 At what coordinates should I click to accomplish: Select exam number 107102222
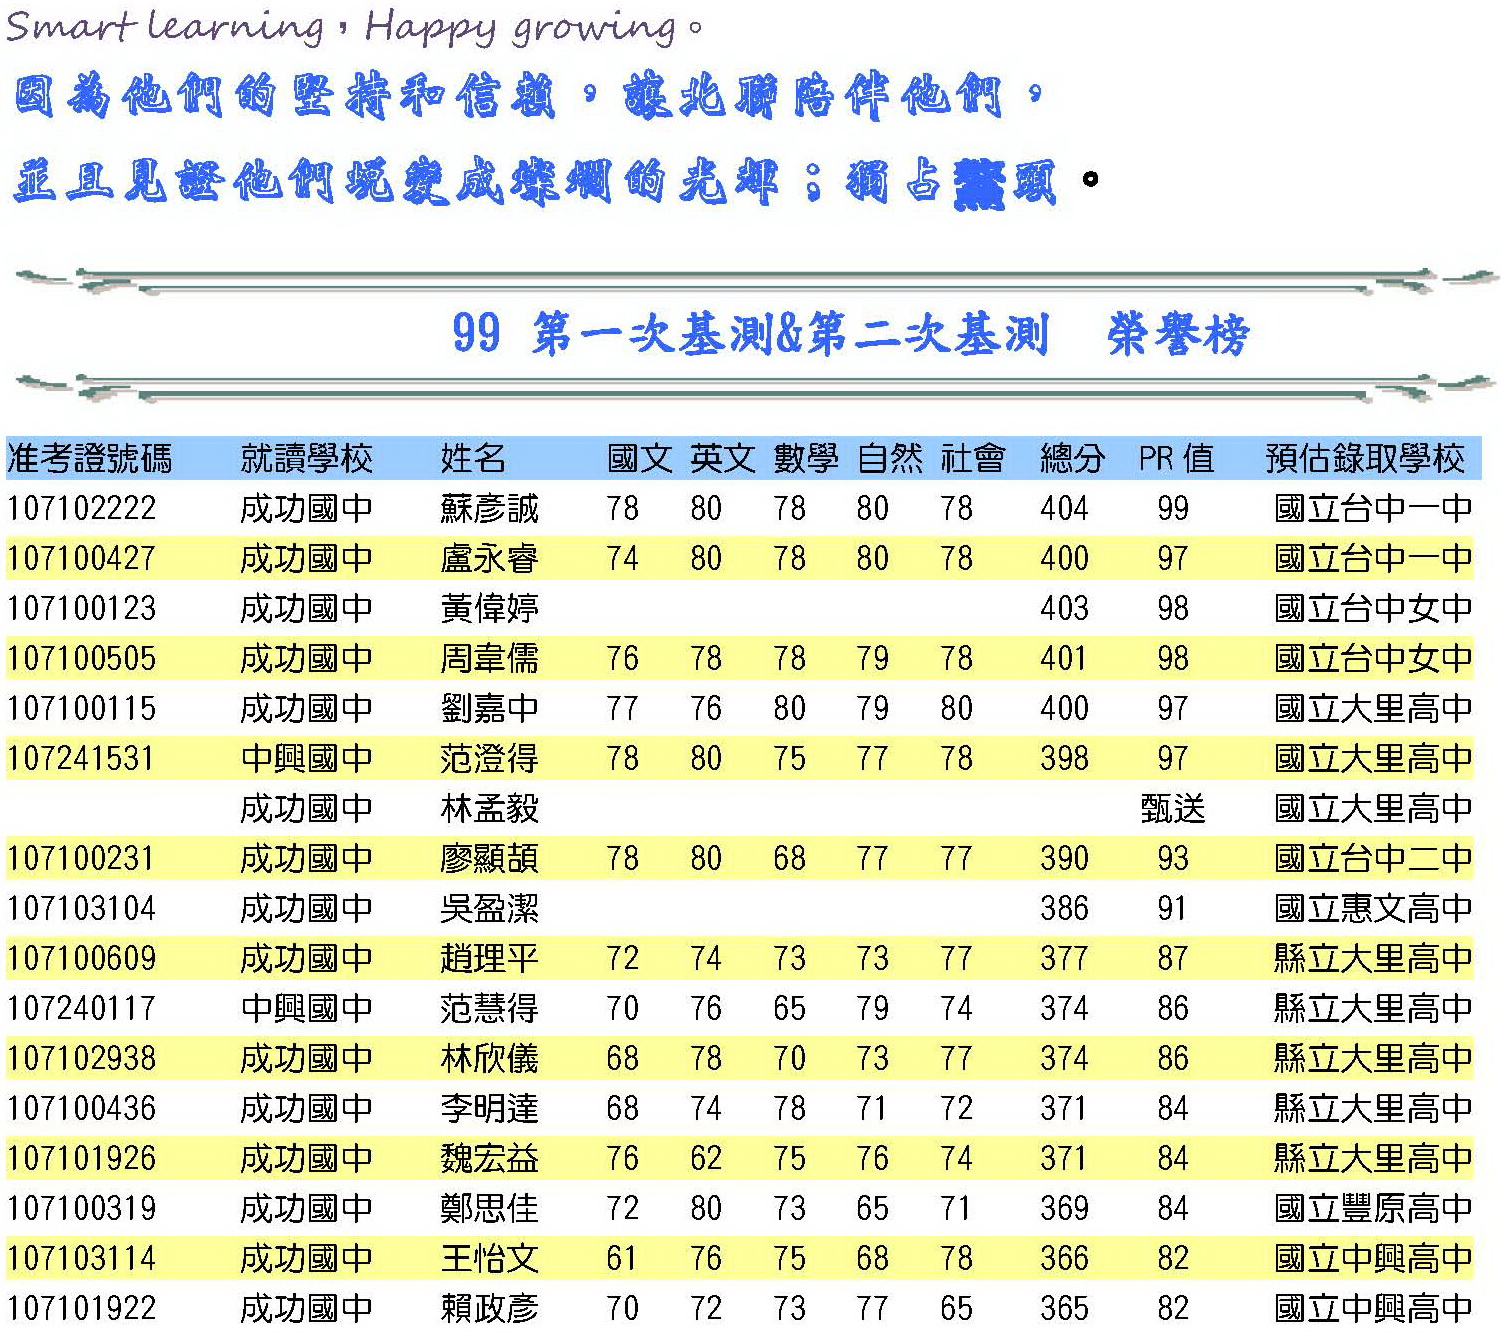point(81,509)
